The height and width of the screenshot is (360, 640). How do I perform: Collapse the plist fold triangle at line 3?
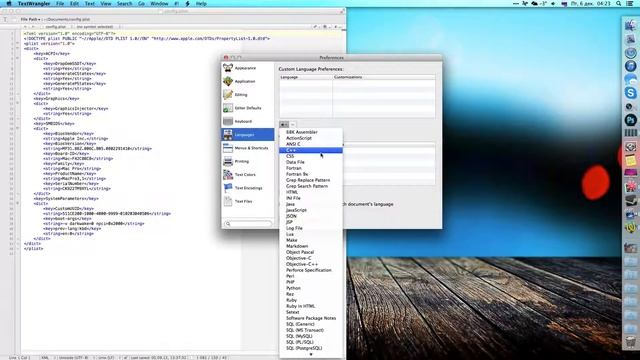pos(17,43)
